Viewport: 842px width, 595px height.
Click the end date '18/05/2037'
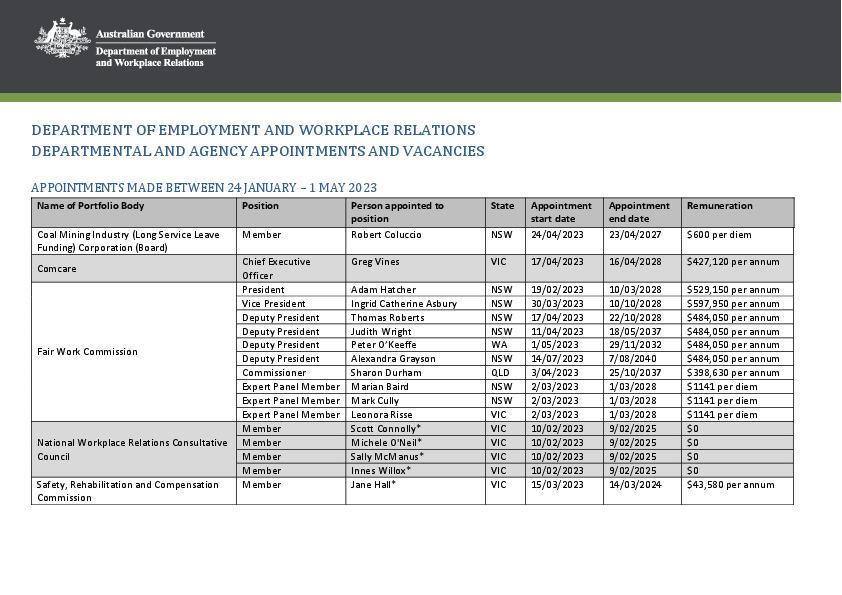coord(635,331)
